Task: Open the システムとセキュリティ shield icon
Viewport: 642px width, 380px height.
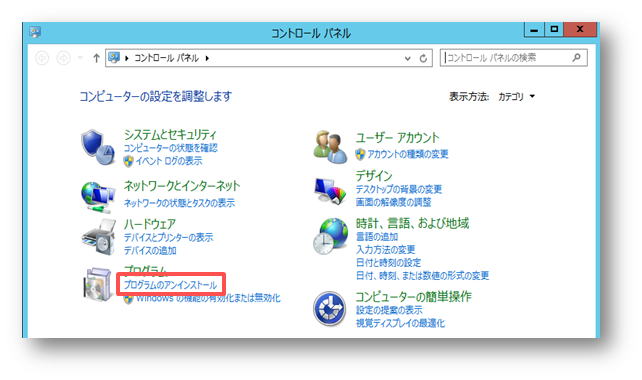Action: pyautogui.click(x=97, y=147)
